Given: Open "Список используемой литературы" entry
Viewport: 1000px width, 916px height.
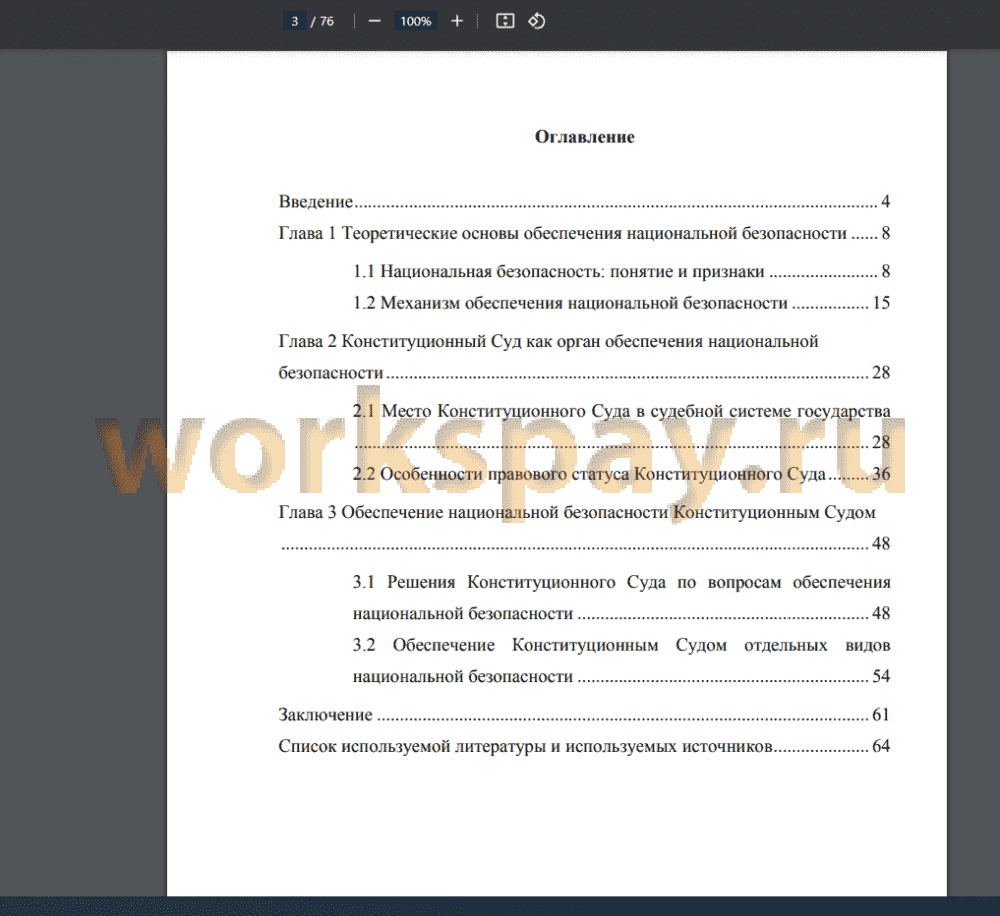Looking at the screenshot, I should 584,746.
